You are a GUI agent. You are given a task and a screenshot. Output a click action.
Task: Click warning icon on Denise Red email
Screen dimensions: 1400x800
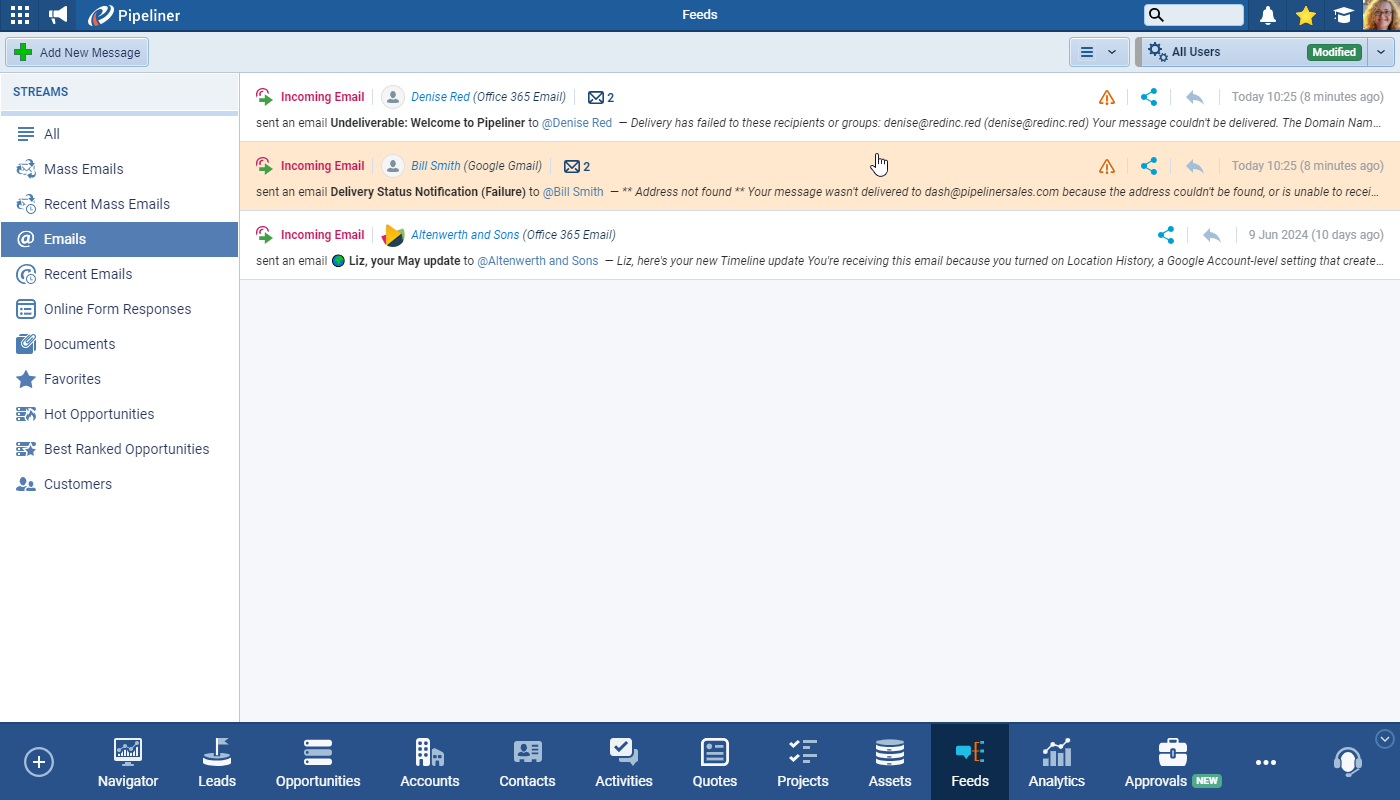1106,97
